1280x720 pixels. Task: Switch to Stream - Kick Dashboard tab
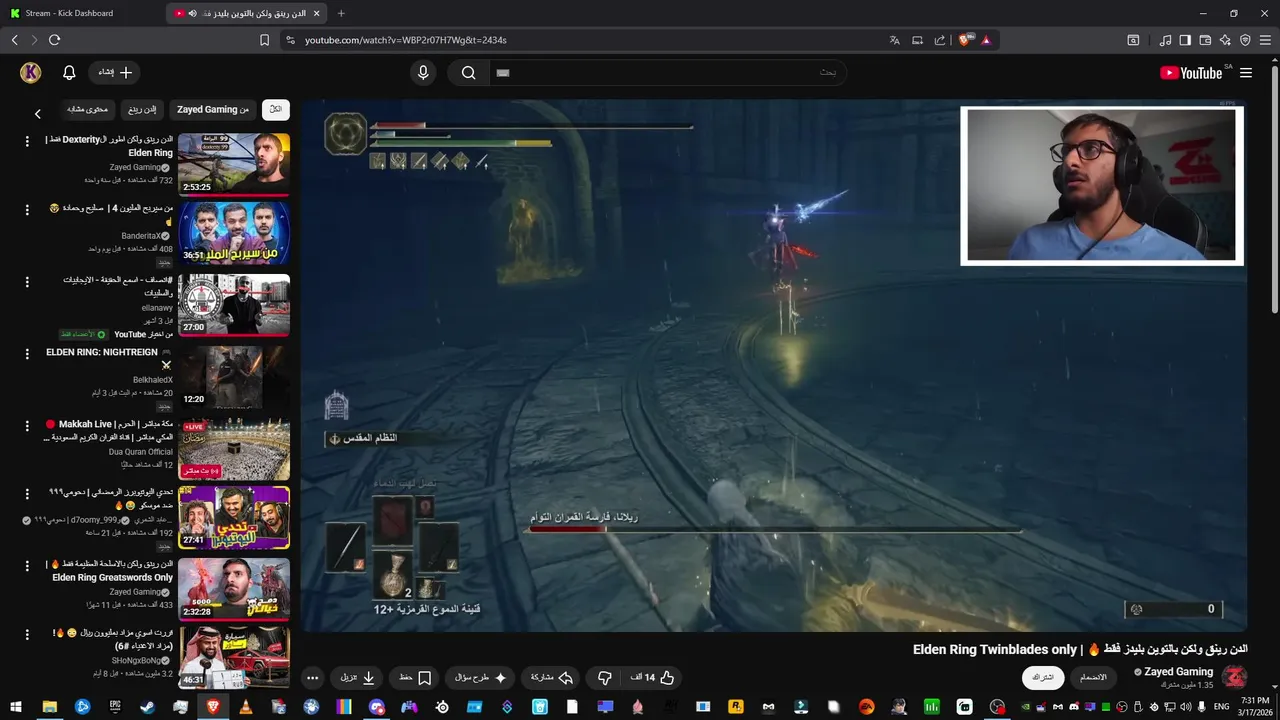80,13
